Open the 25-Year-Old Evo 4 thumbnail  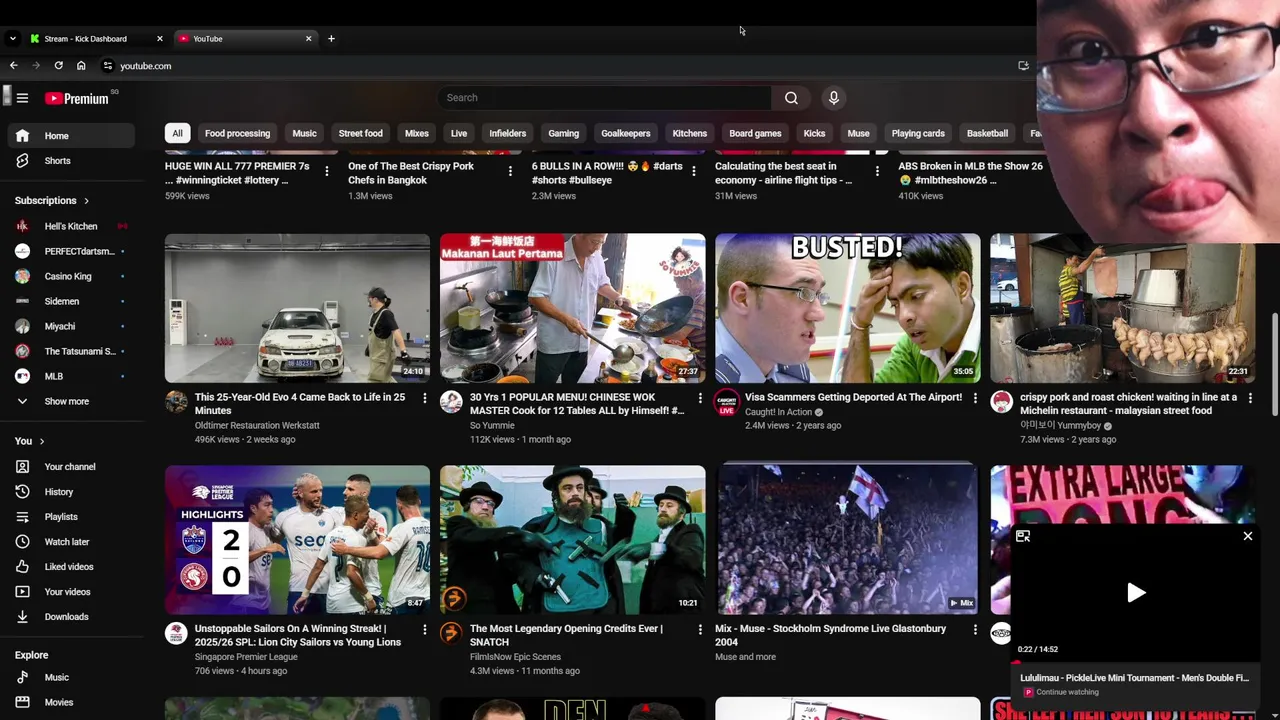(297, 308)
